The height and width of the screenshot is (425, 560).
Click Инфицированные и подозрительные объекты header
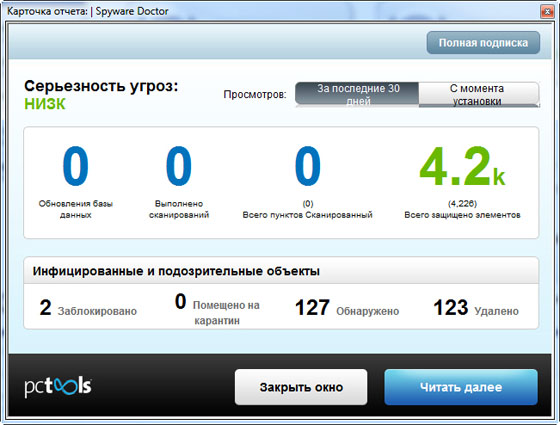pyautogui.click(x=176, y=271)
